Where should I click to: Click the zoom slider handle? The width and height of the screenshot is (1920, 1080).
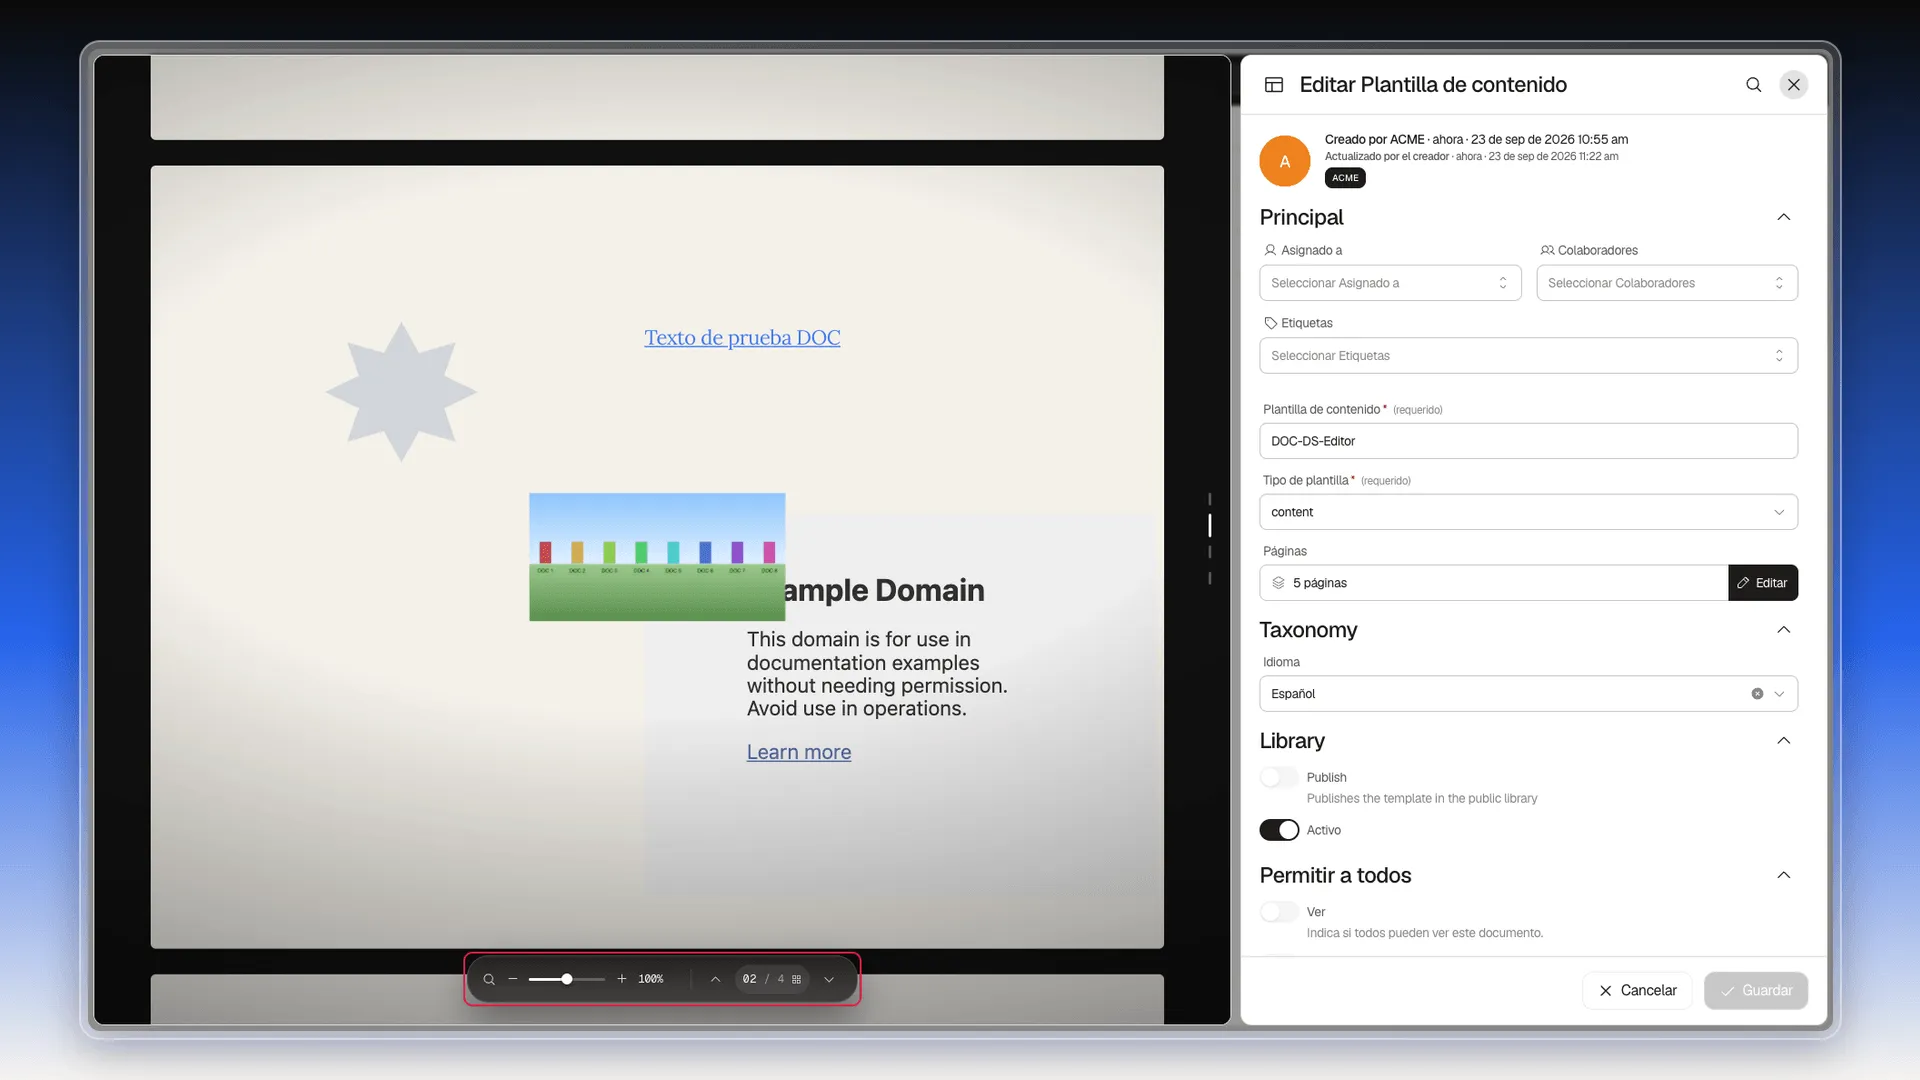(567, 979)
